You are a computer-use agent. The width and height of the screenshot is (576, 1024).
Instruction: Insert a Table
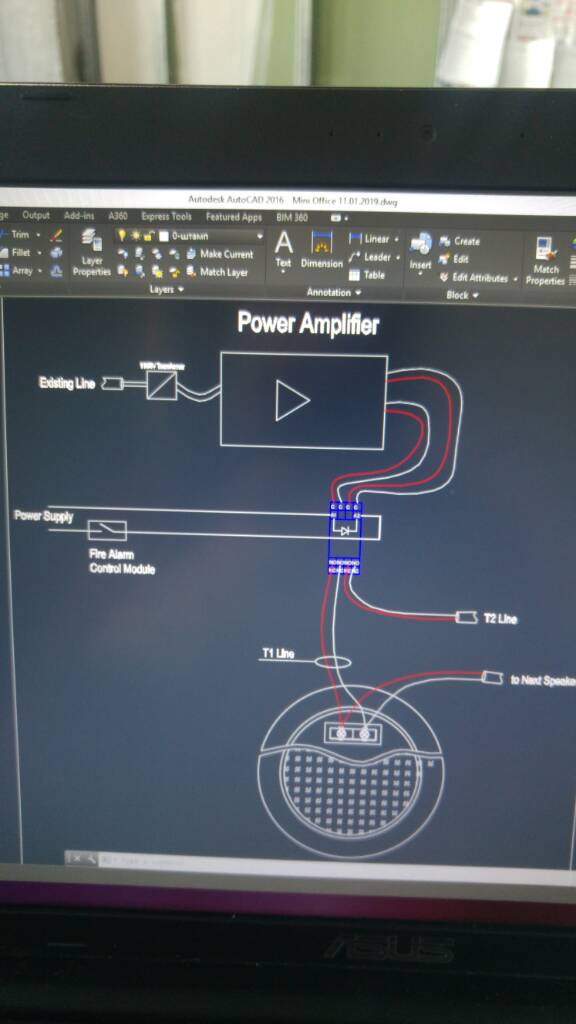(x=366, y=275)
